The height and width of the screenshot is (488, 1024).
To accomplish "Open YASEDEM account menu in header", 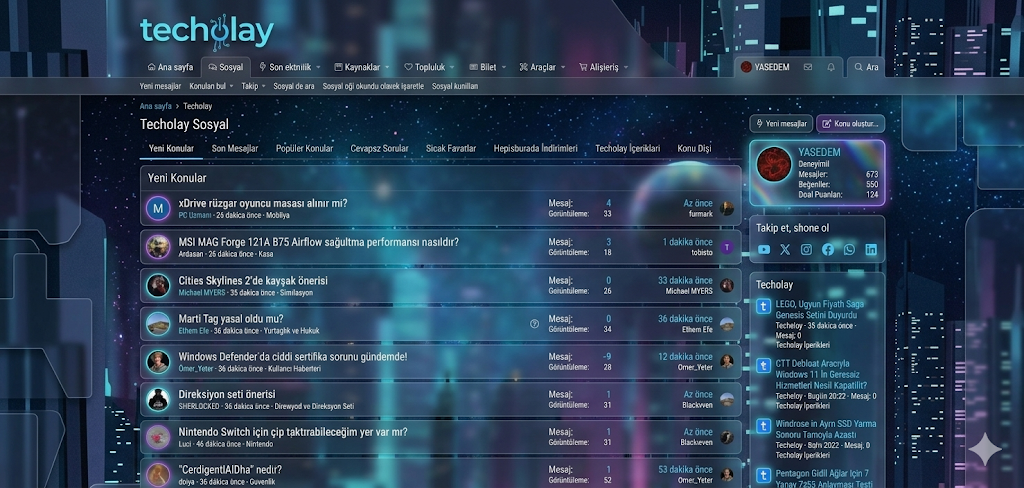I will [x=765, y=67].
